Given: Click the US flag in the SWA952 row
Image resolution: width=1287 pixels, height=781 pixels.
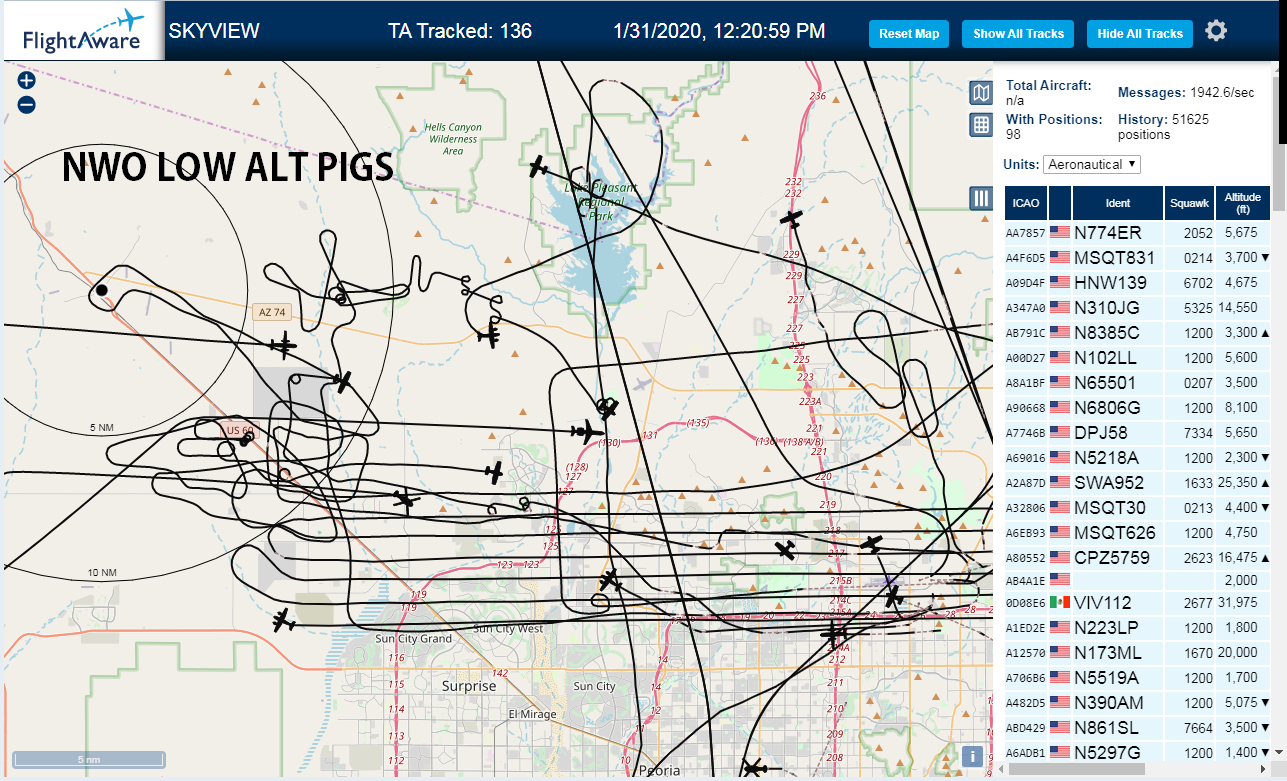Looking at the screenshot, I should point(1060,483).
